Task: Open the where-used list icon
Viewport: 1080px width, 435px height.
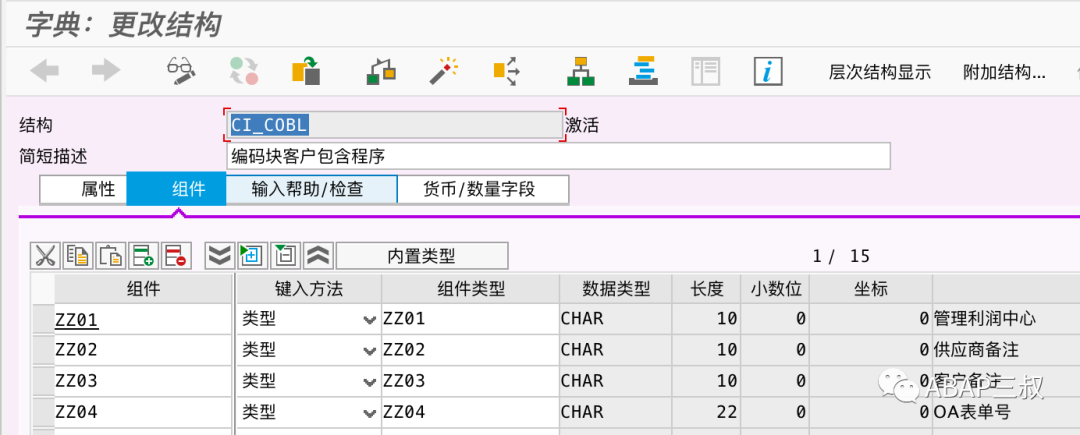Action: (x=506, y=71)
